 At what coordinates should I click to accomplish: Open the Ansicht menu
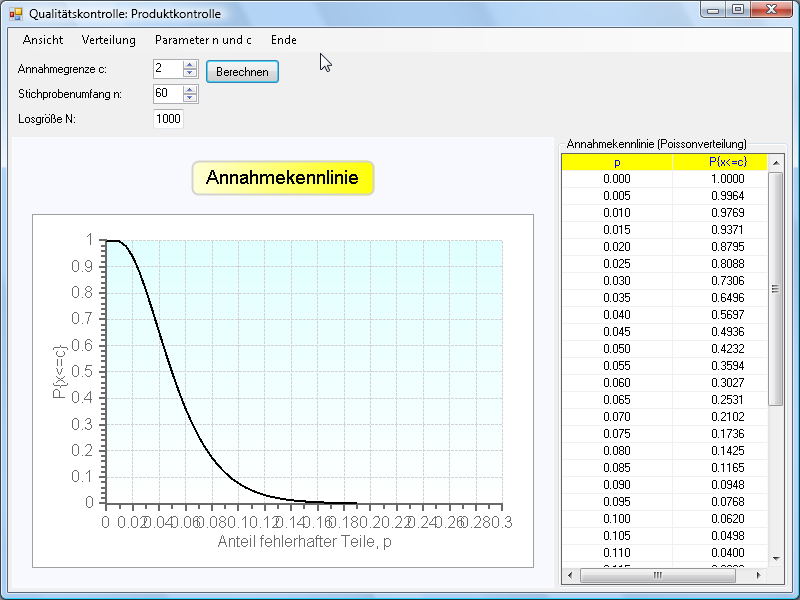coord(43,40)
